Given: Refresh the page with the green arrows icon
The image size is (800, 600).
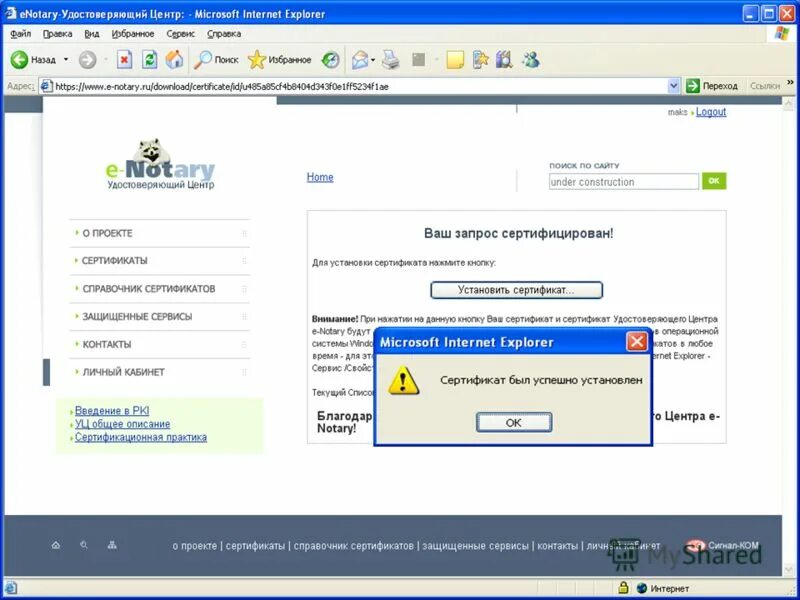Looking at the screenshot, I should coord(149,60).
